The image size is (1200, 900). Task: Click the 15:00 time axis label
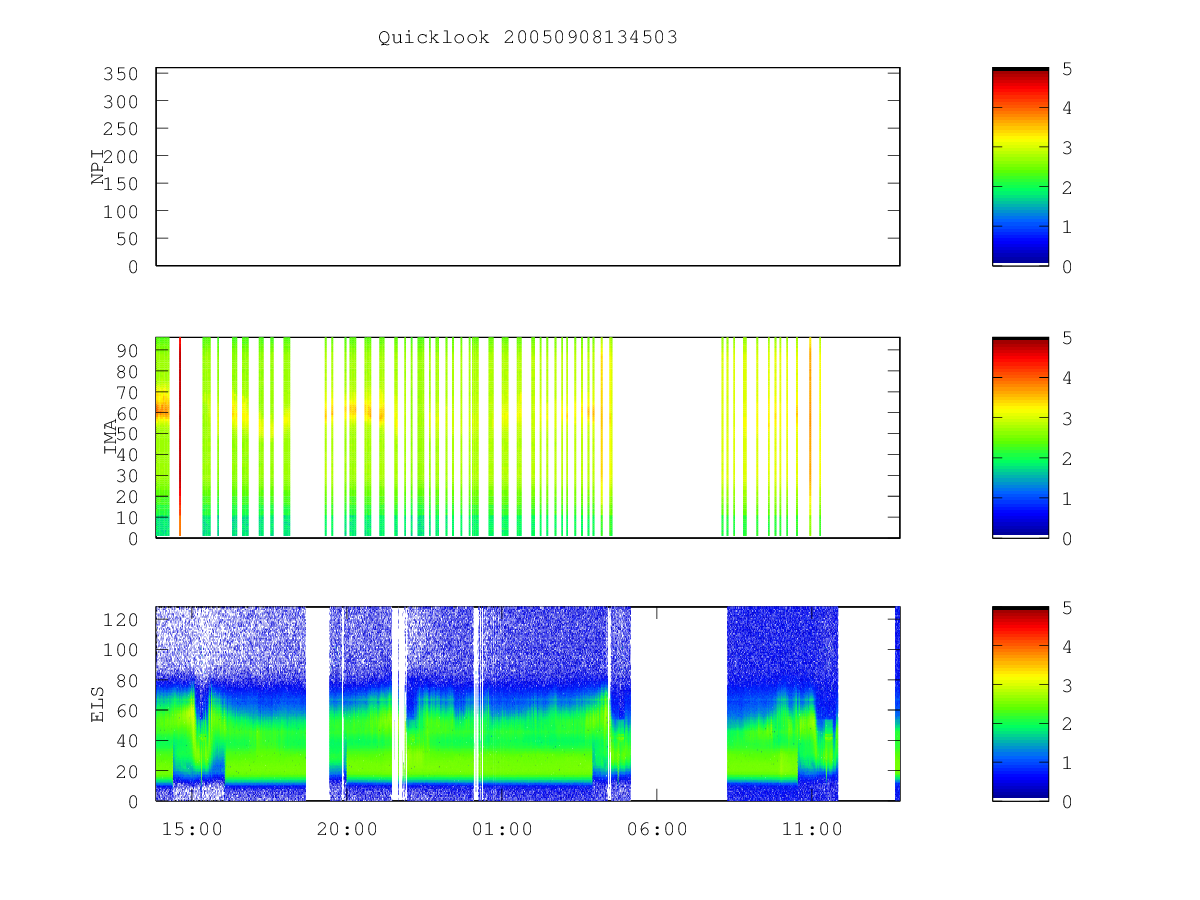pyautogui.click(x=192, y=829)
